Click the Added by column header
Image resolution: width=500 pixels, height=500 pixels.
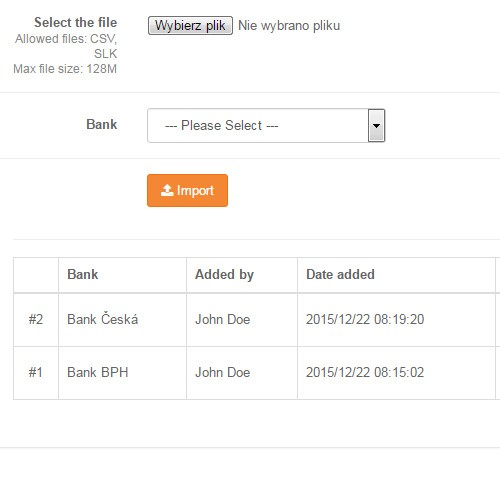pos(224,275)
